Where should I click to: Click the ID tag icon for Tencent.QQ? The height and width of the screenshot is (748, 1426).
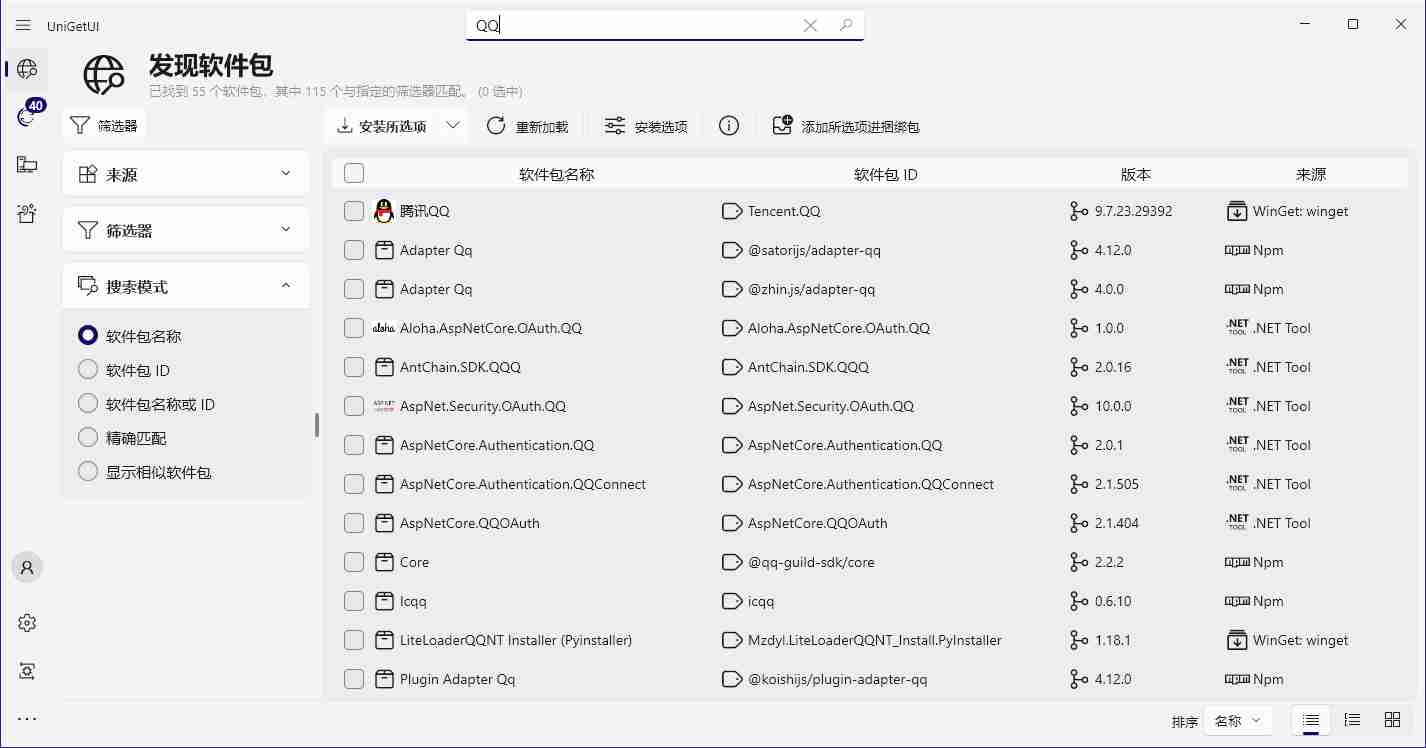(x=732, y=211)
